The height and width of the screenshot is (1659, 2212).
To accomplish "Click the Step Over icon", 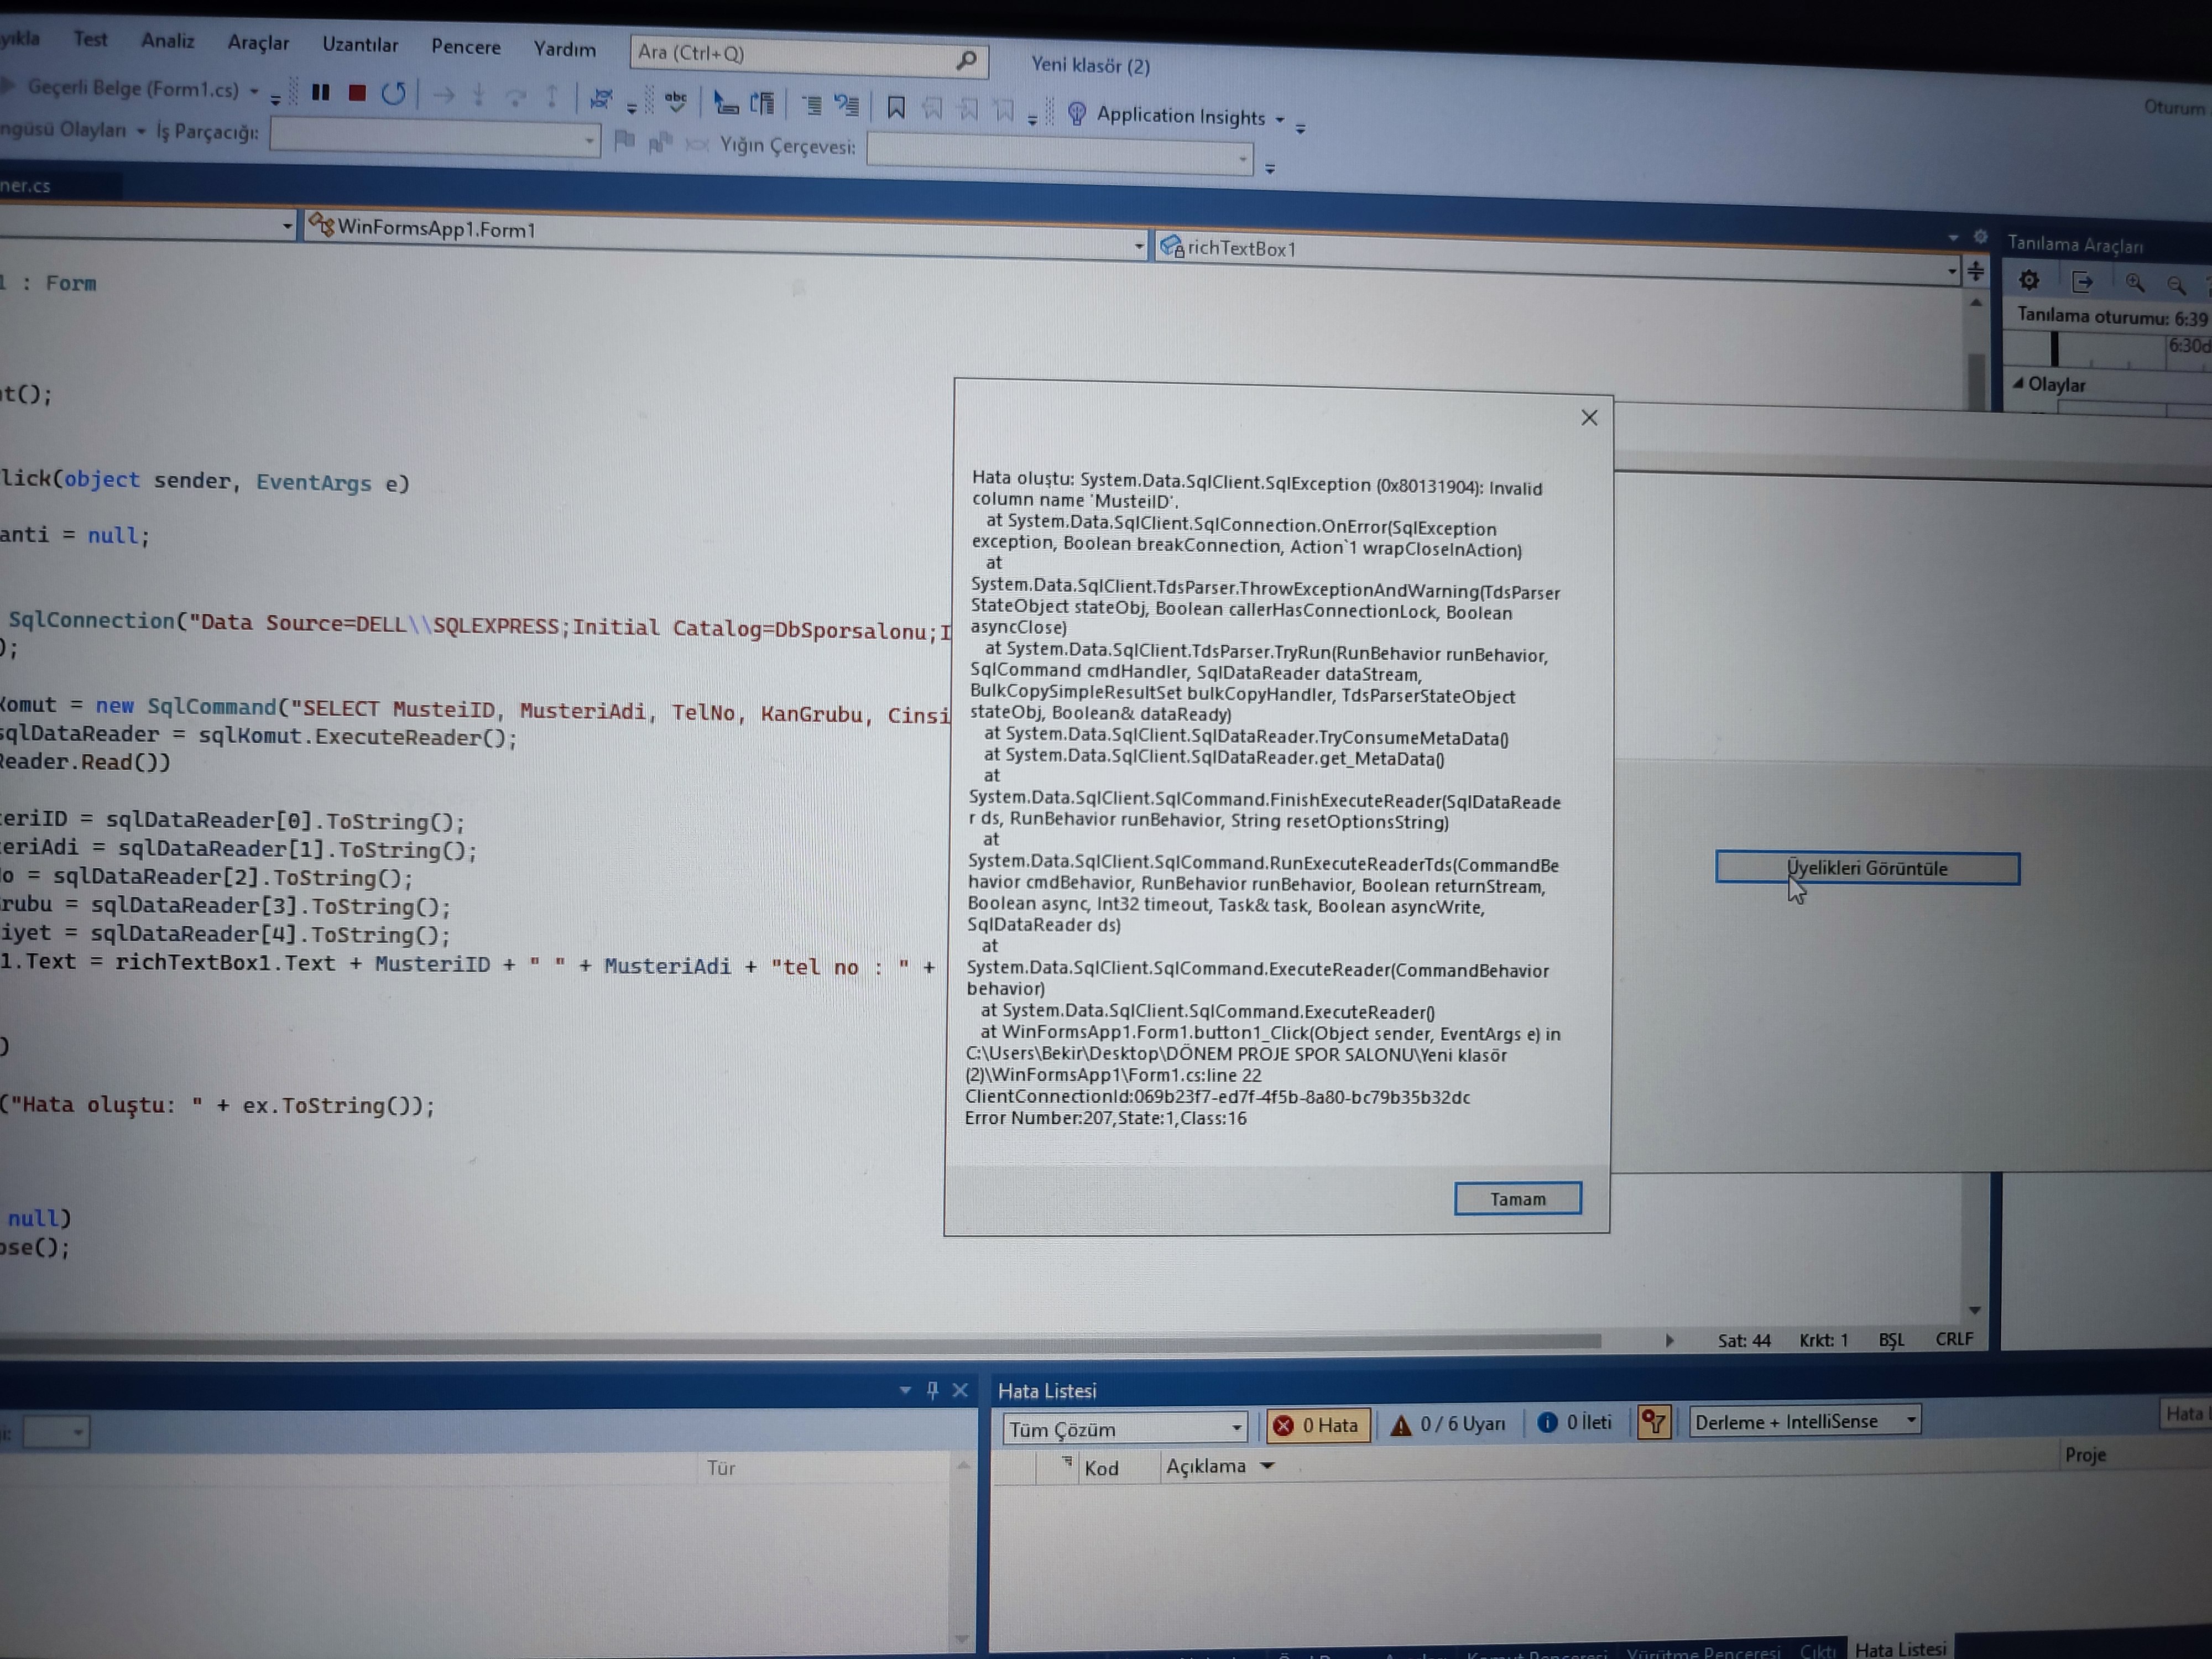I will point(516,97).
